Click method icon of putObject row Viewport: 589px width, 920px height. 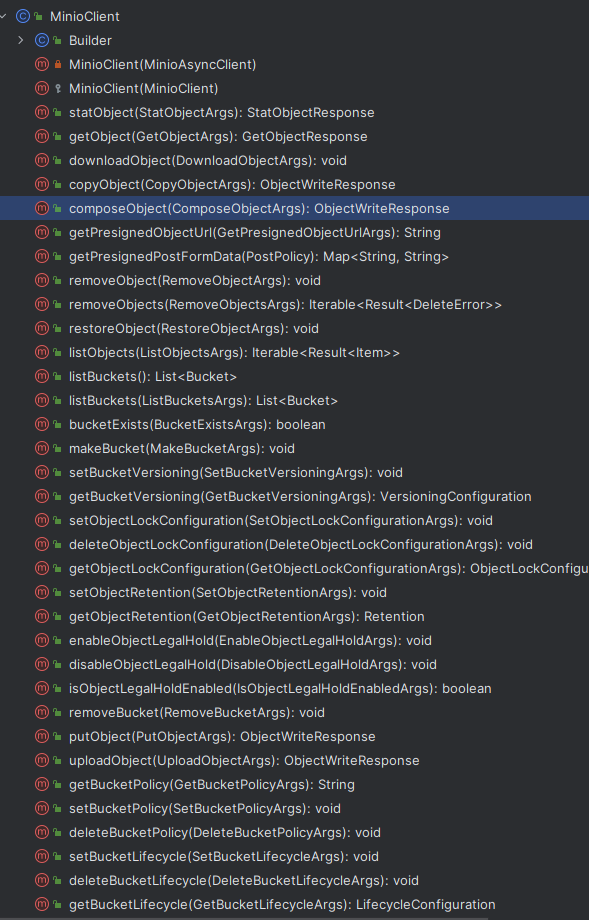coord(42,736)
